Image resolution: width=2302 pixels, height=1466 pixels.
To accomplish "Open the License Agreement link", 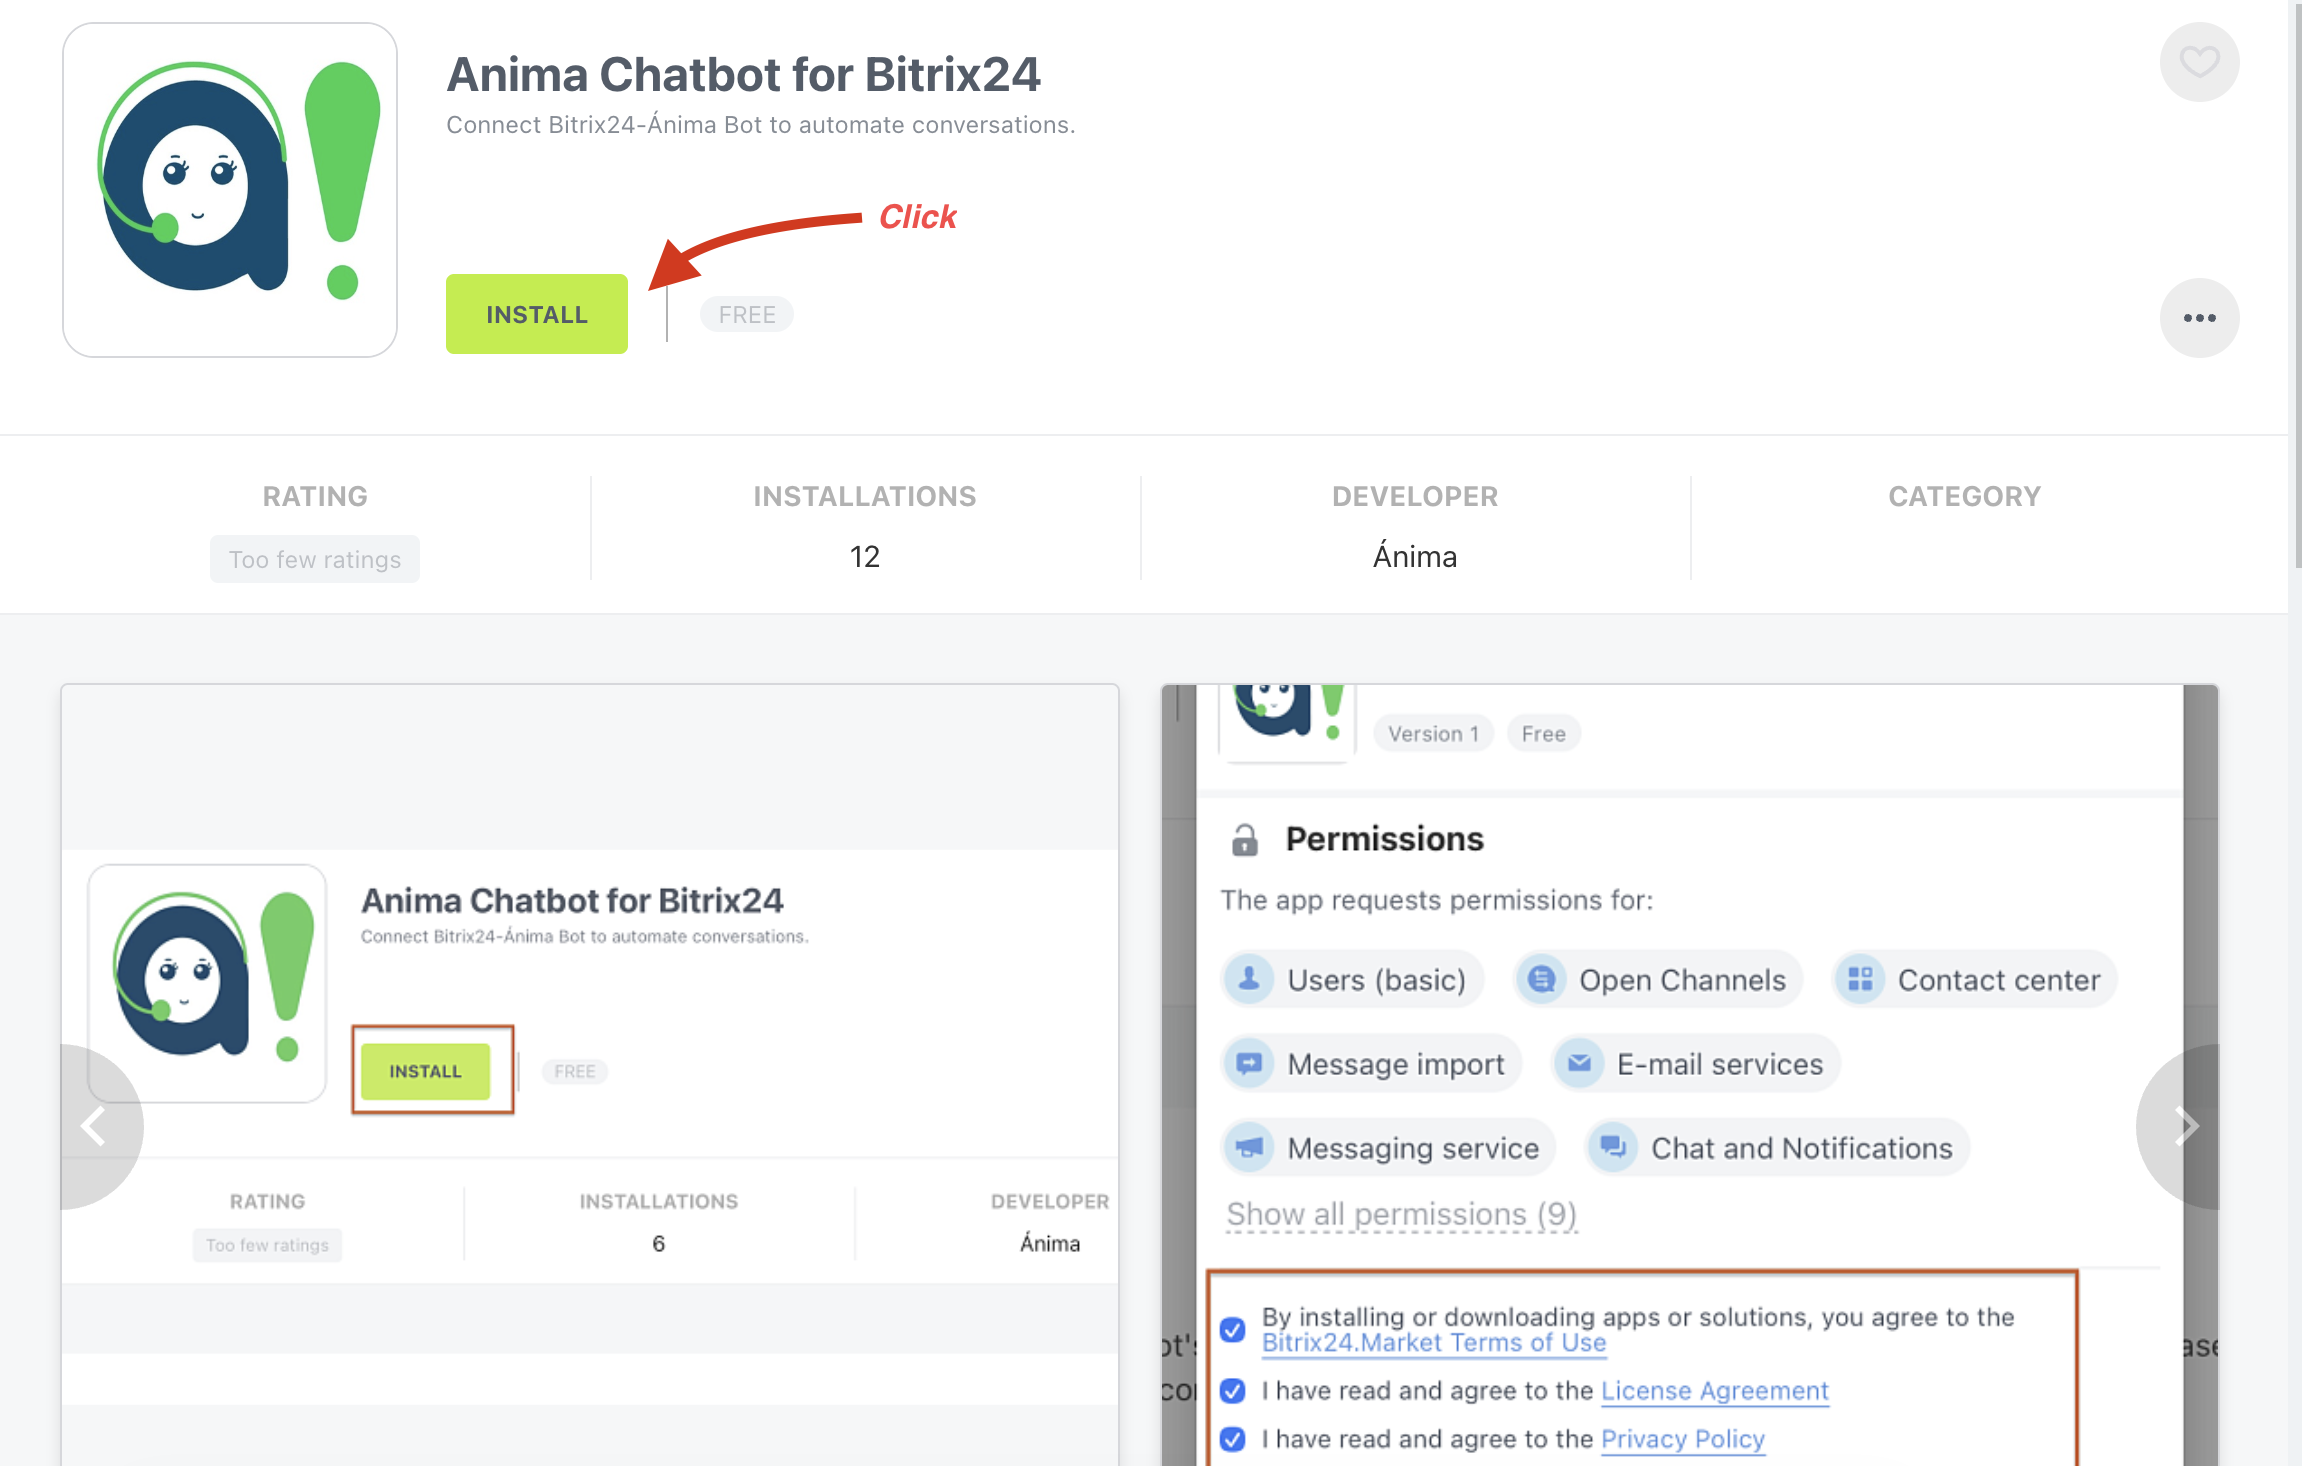I will 1714,1391.
